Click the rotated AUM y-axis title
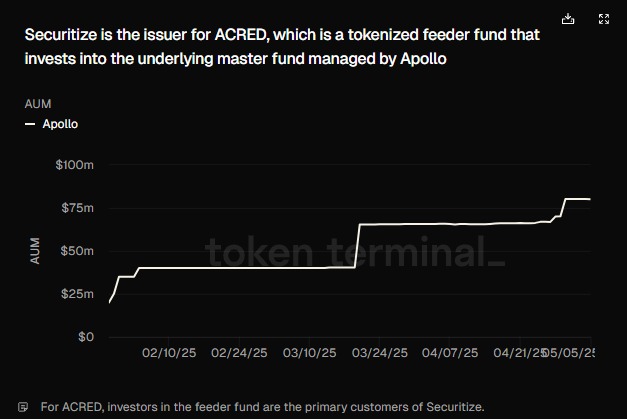This screenshot has height=419, width=627. point(36,251)
